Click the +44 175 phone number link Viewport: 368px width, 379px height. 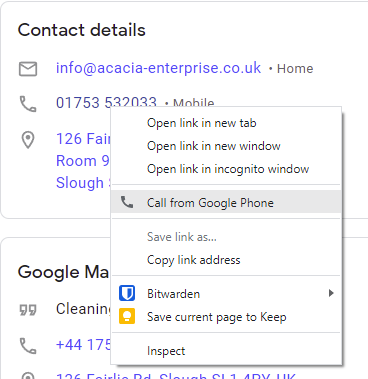tap(83, 345)
